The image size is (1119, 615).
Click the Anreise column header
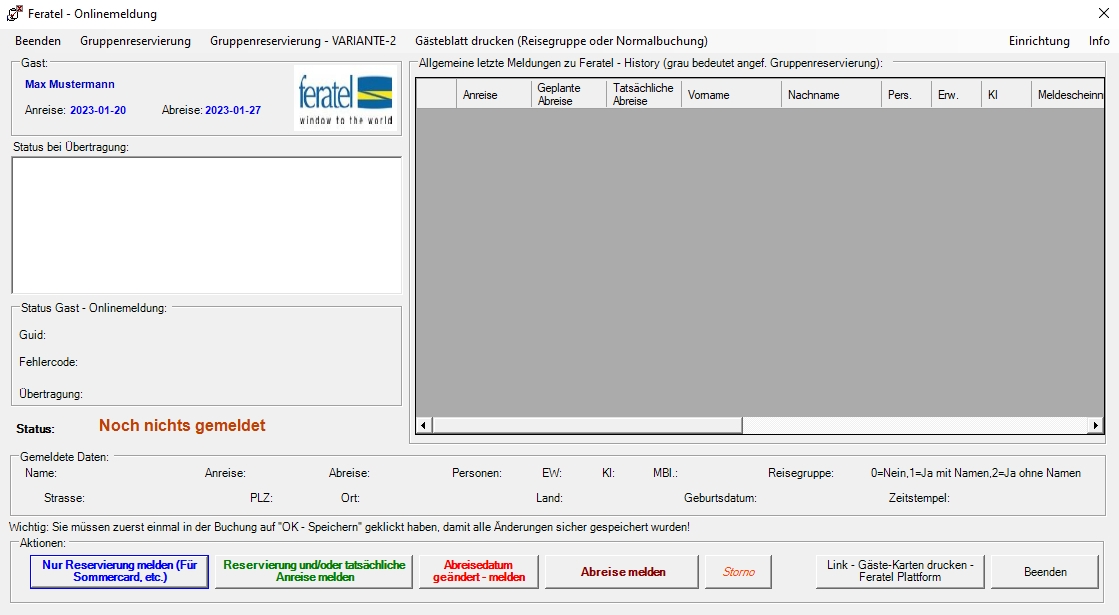coord(494,94)
